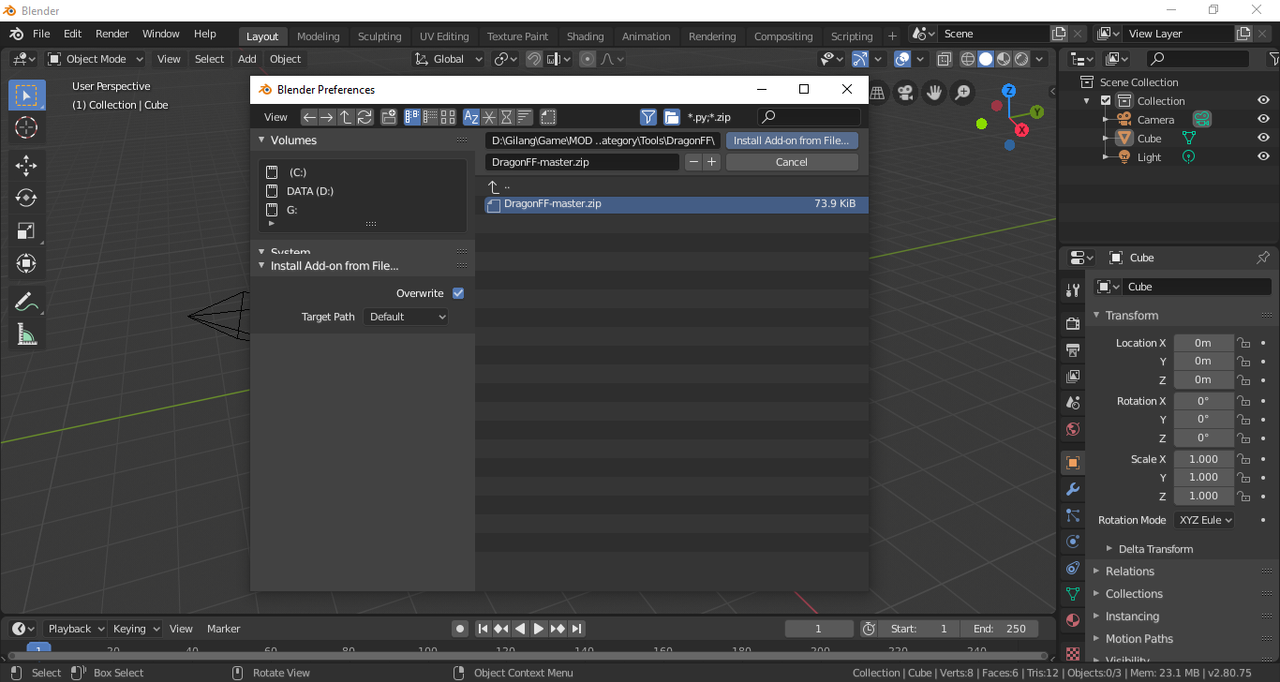Click the file browser search field

coord(808,117)
